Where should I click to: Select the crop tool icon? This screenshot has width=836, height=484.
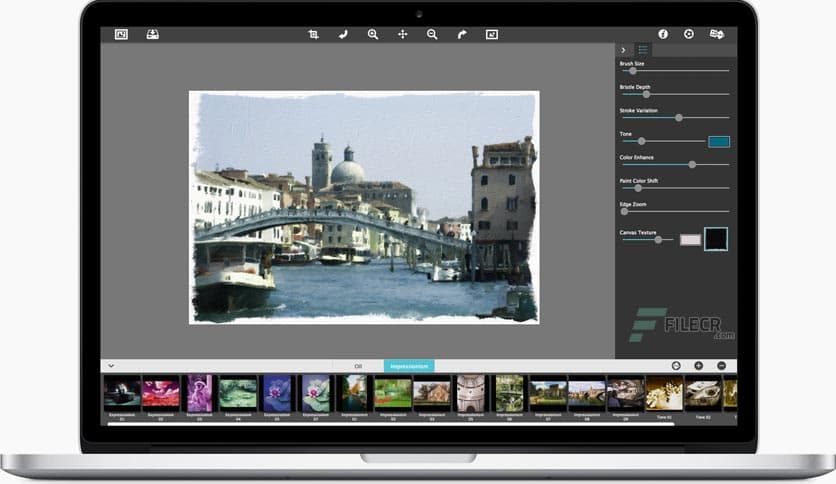(x=314, y=35)
